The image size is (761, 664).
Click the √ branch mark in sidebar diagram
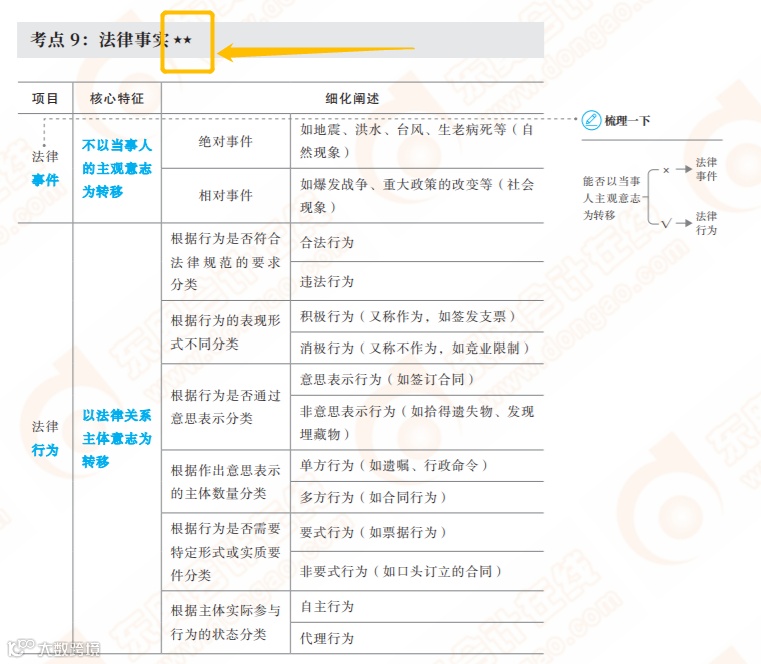(666, 223)
